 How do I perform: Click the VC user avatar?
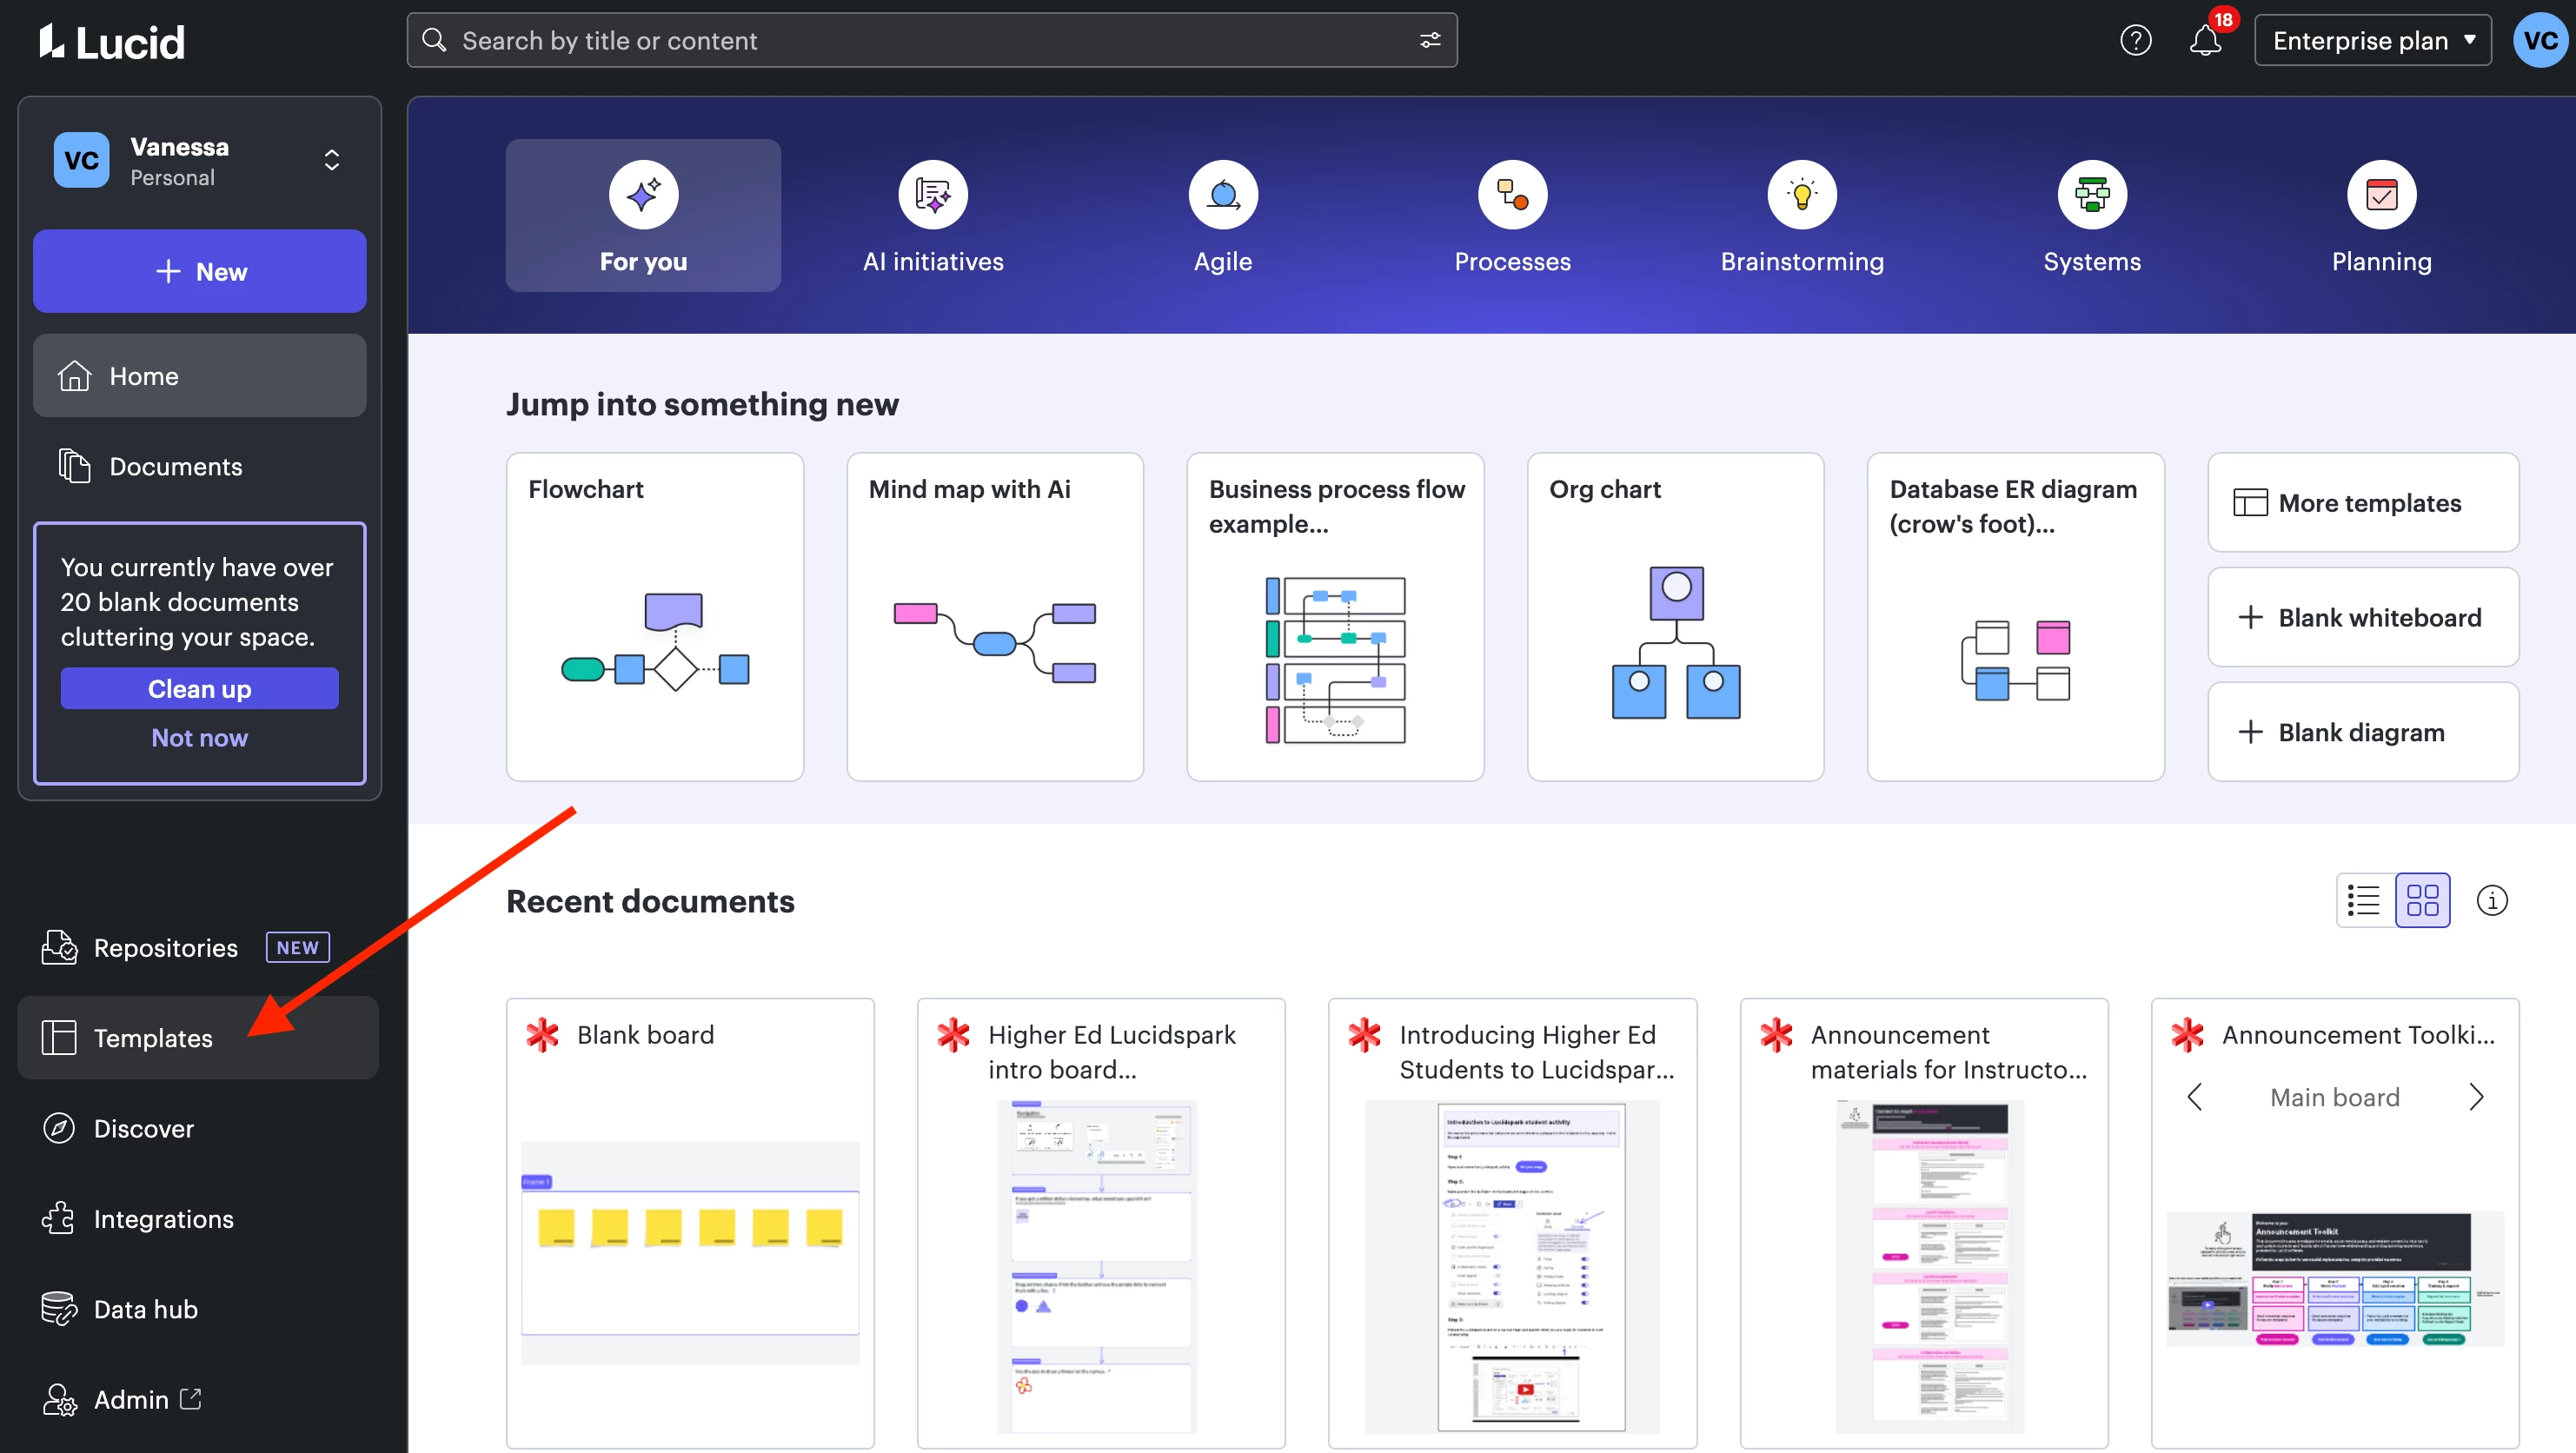tap(2539, 40)
